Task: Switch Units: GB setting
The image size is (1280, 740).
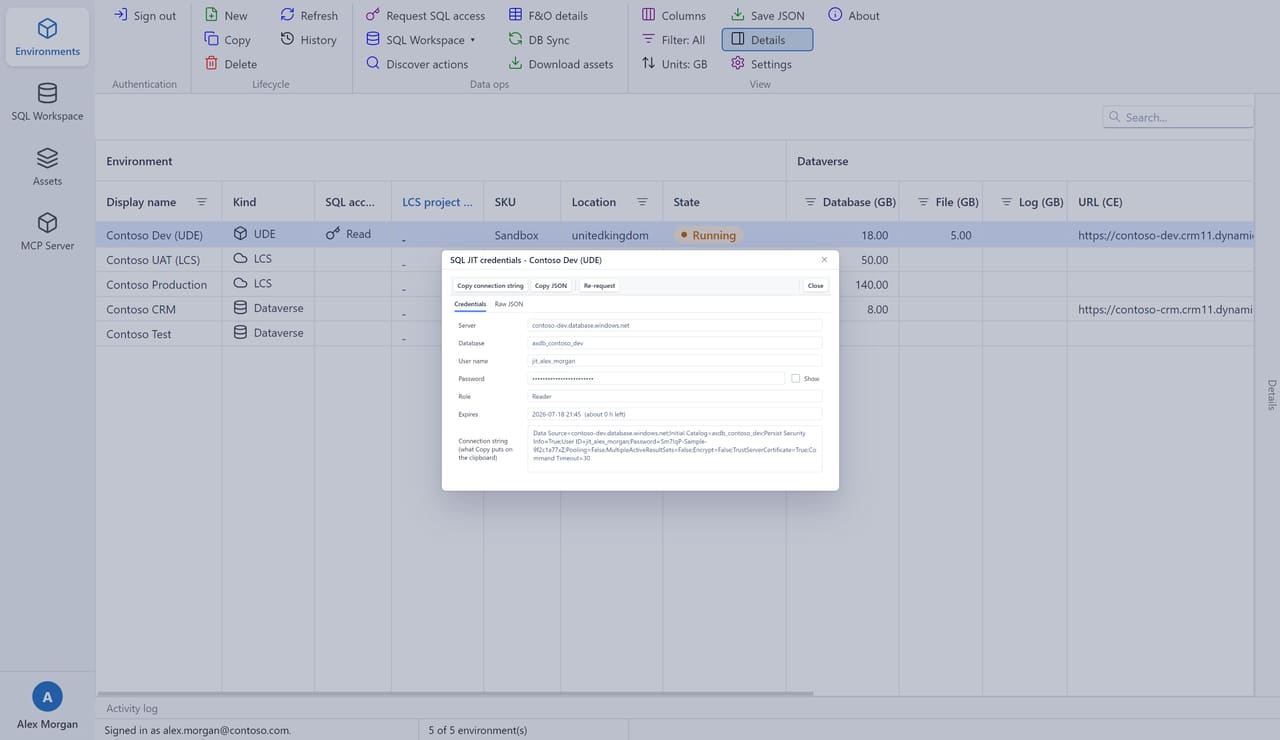Action: click(675, 63)
